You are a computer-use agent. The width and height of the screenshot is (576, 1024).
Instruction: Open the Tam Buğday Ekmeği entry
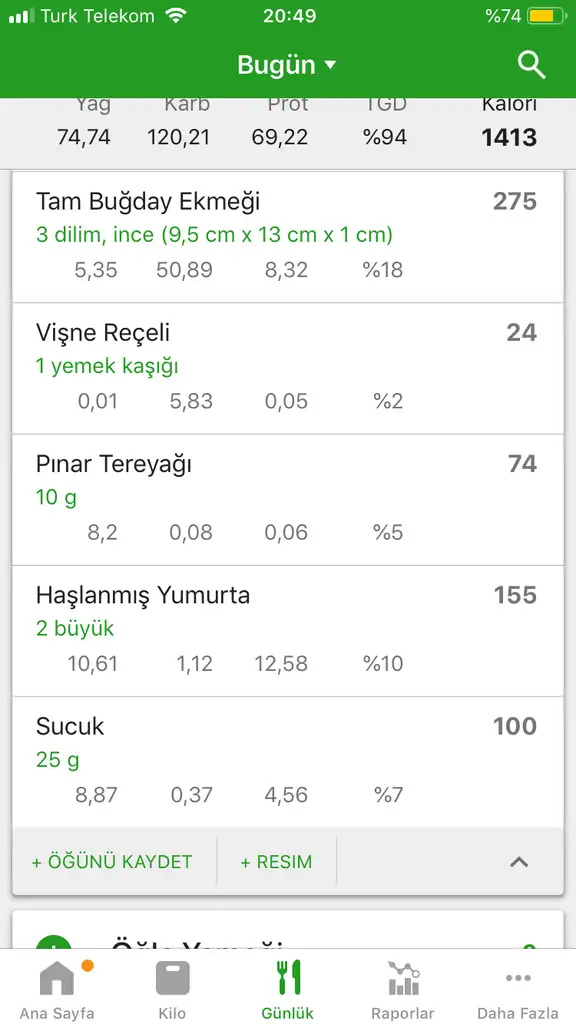click(287, 237)
